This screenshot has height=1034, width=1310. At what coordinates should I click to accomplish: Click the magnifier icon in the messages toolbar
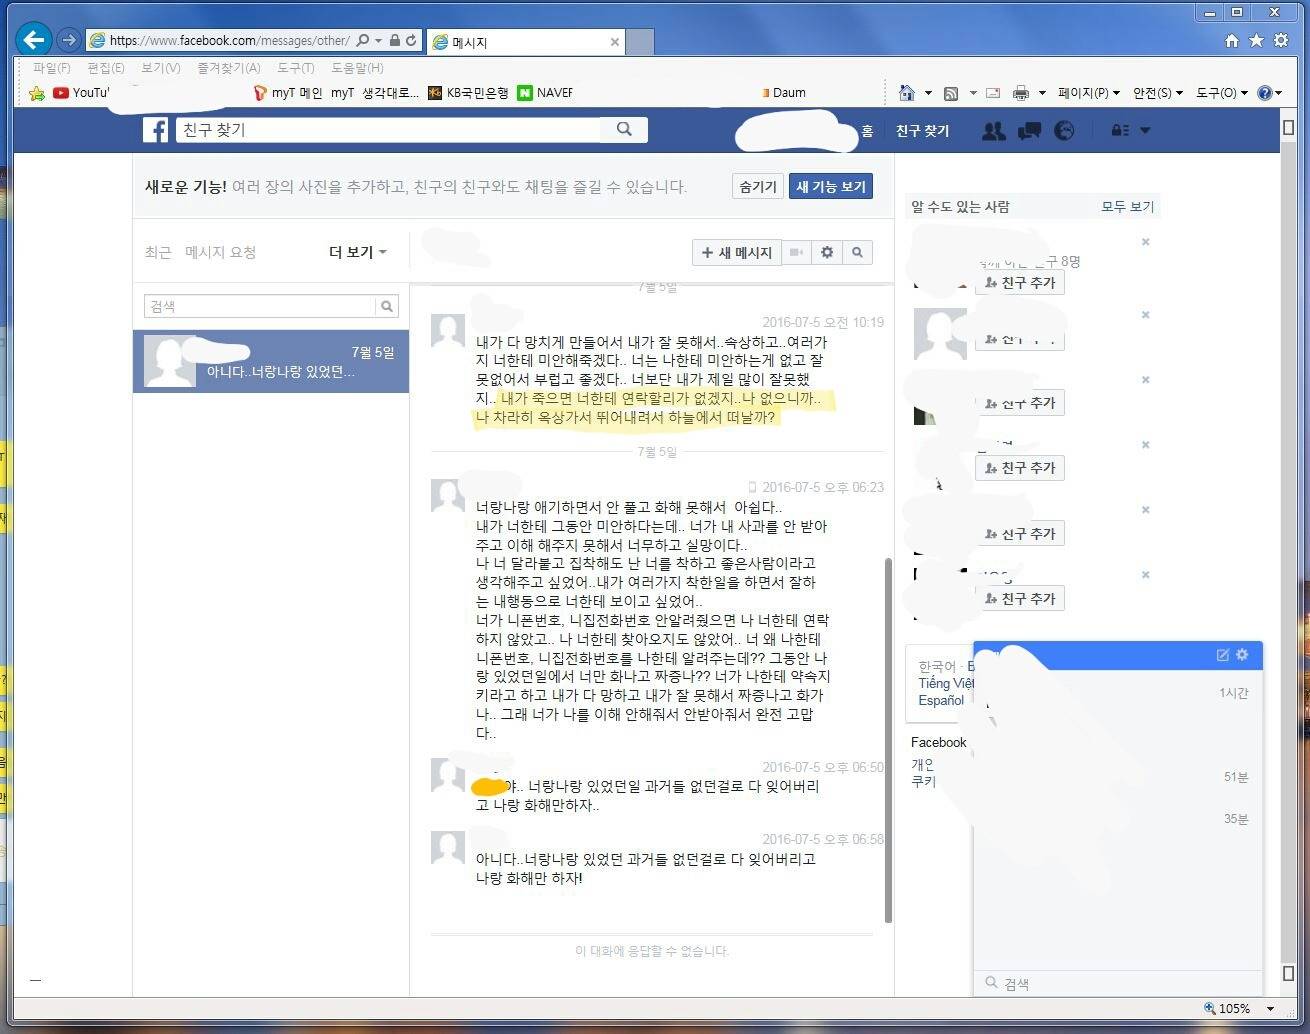[858, 252]
